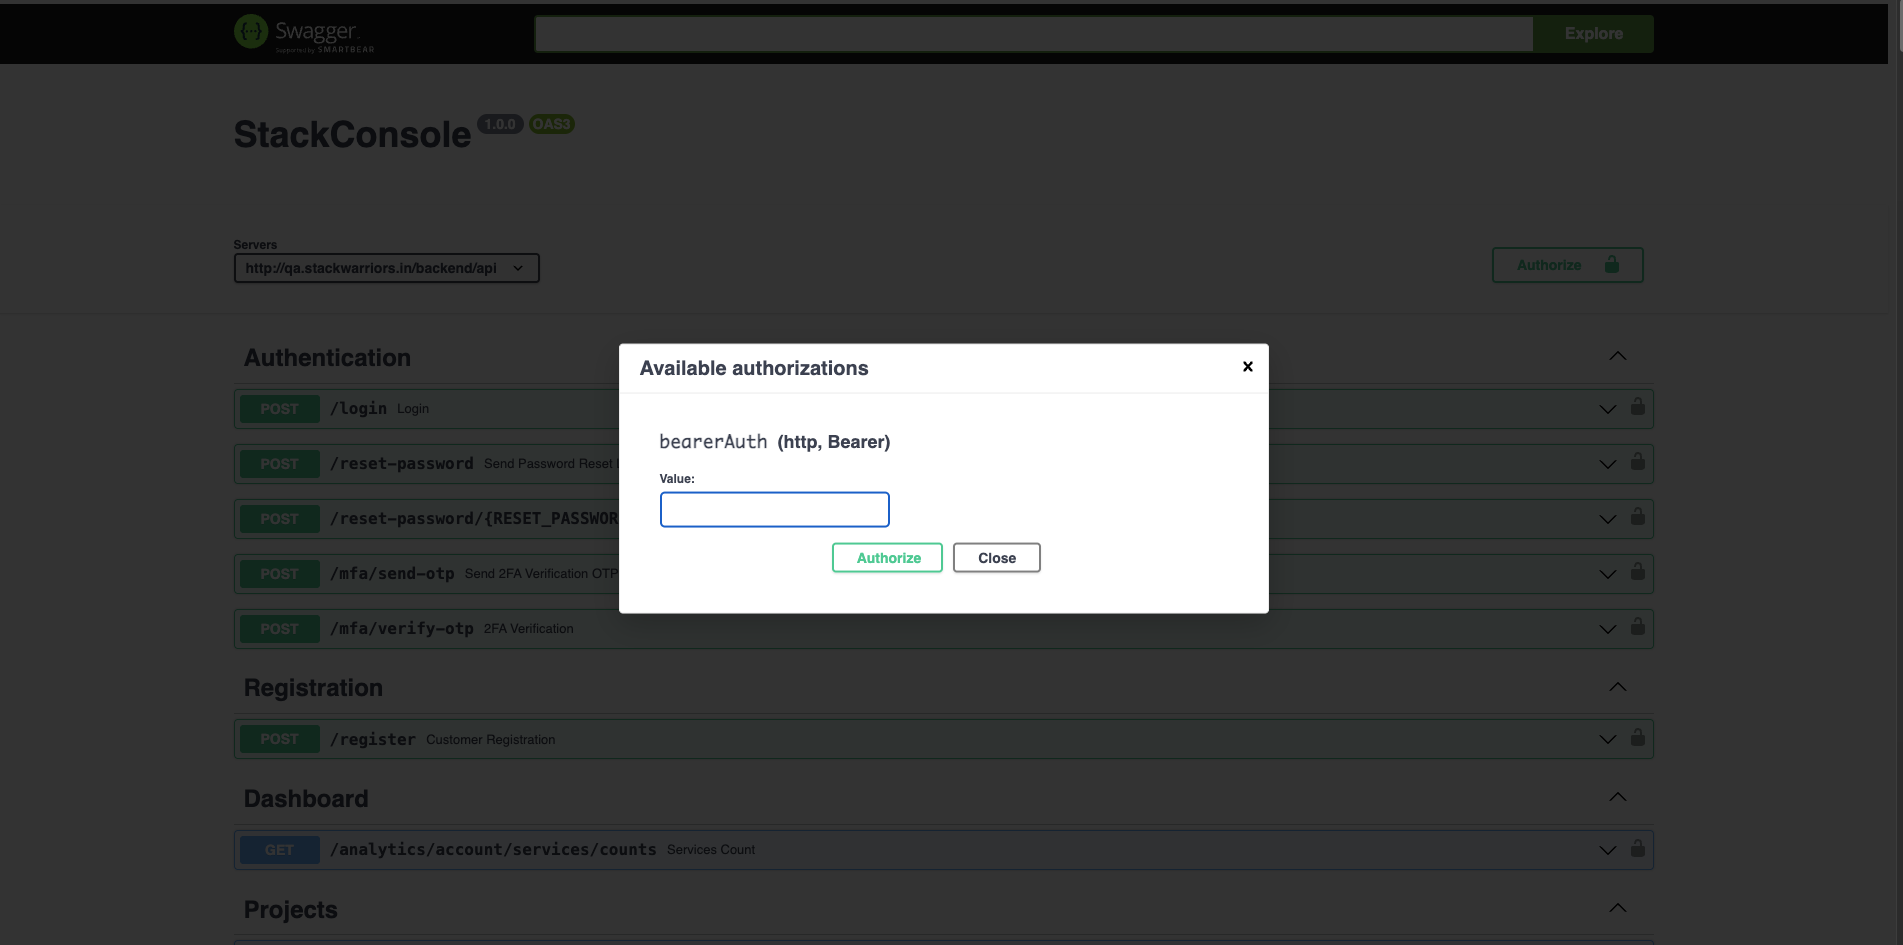Collapse the Dashboard section
This screenshot has height=945, width=1903.
click(x=1617, y=797)
